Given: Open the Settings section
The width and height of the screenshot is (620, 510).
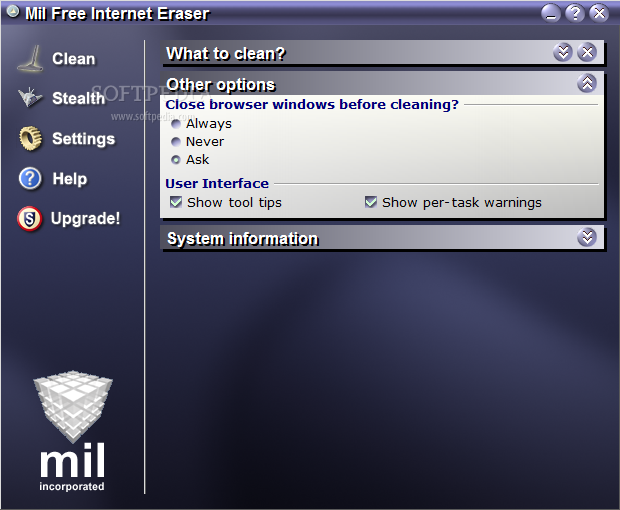Looking at the screenshot, I should pyautogui.click(x=83, y=139).
